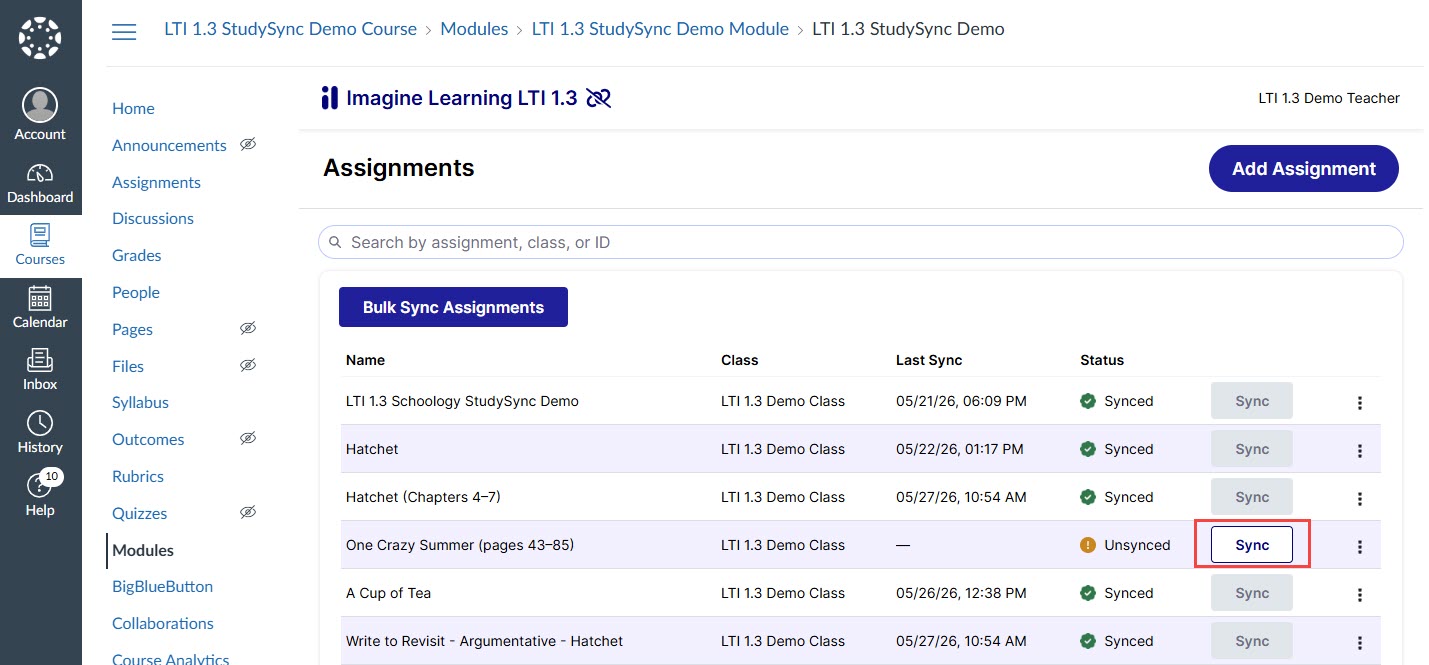Open three-dot menu for One Crazy Summer
Image resolution: width=1429 pixels, height=665 pixels.
[1359, 547]
